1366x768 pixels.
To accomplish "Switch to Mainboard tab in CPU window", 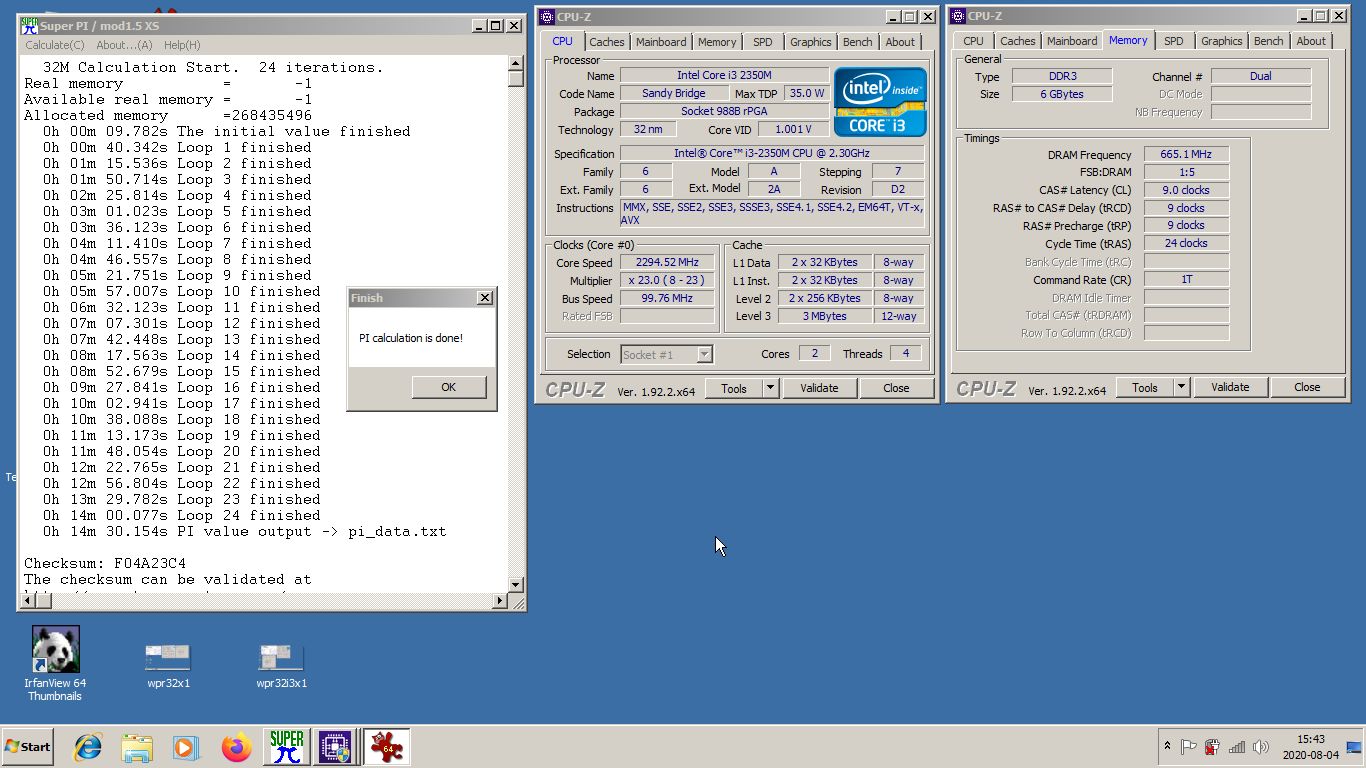I will pyautogui.click(x=661, y=42).
